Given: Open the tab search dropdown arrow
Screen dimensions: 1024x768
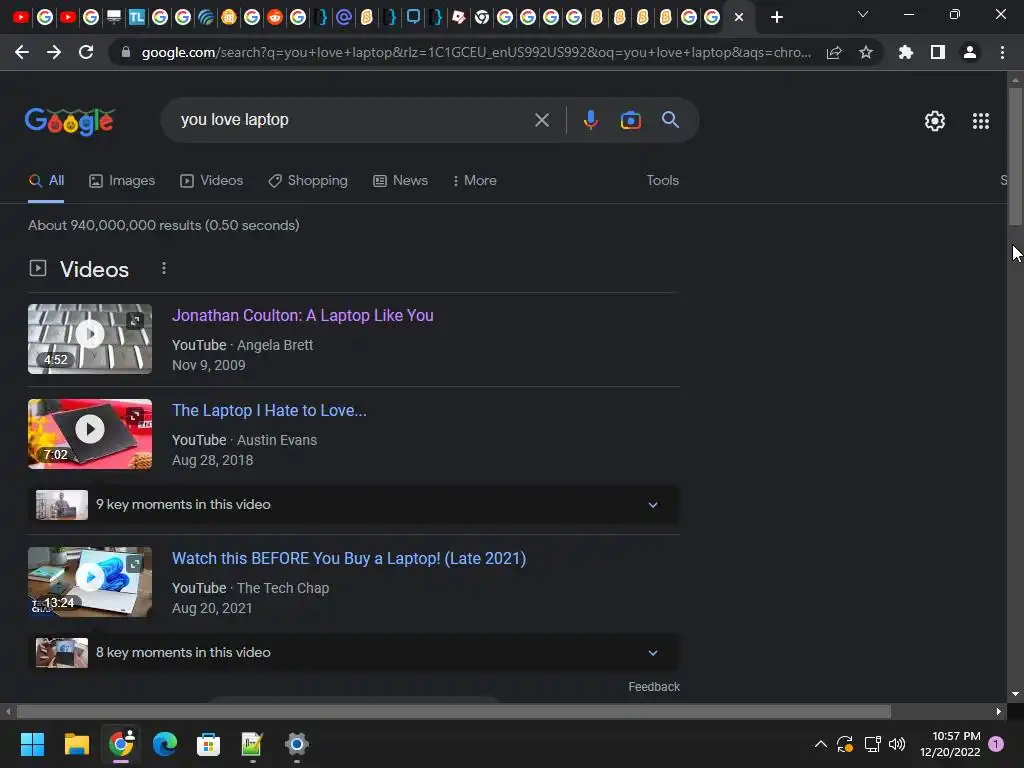Looking at the screenshot, I should pyautogui.click(x=862, y=14).
